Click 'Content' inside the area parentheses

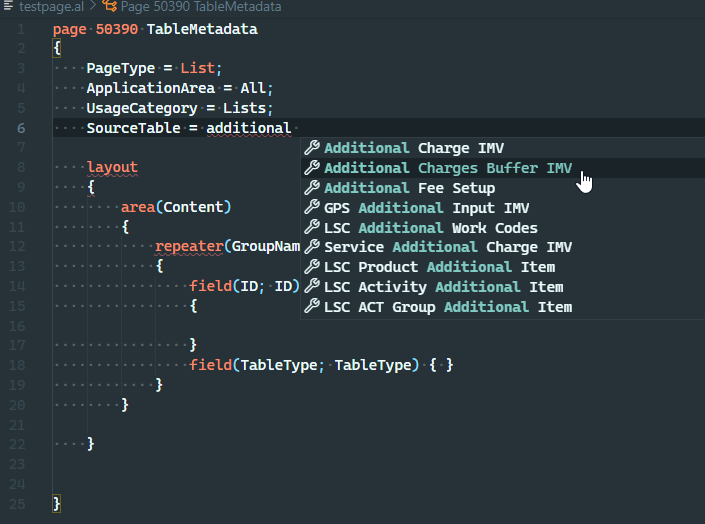193,207
